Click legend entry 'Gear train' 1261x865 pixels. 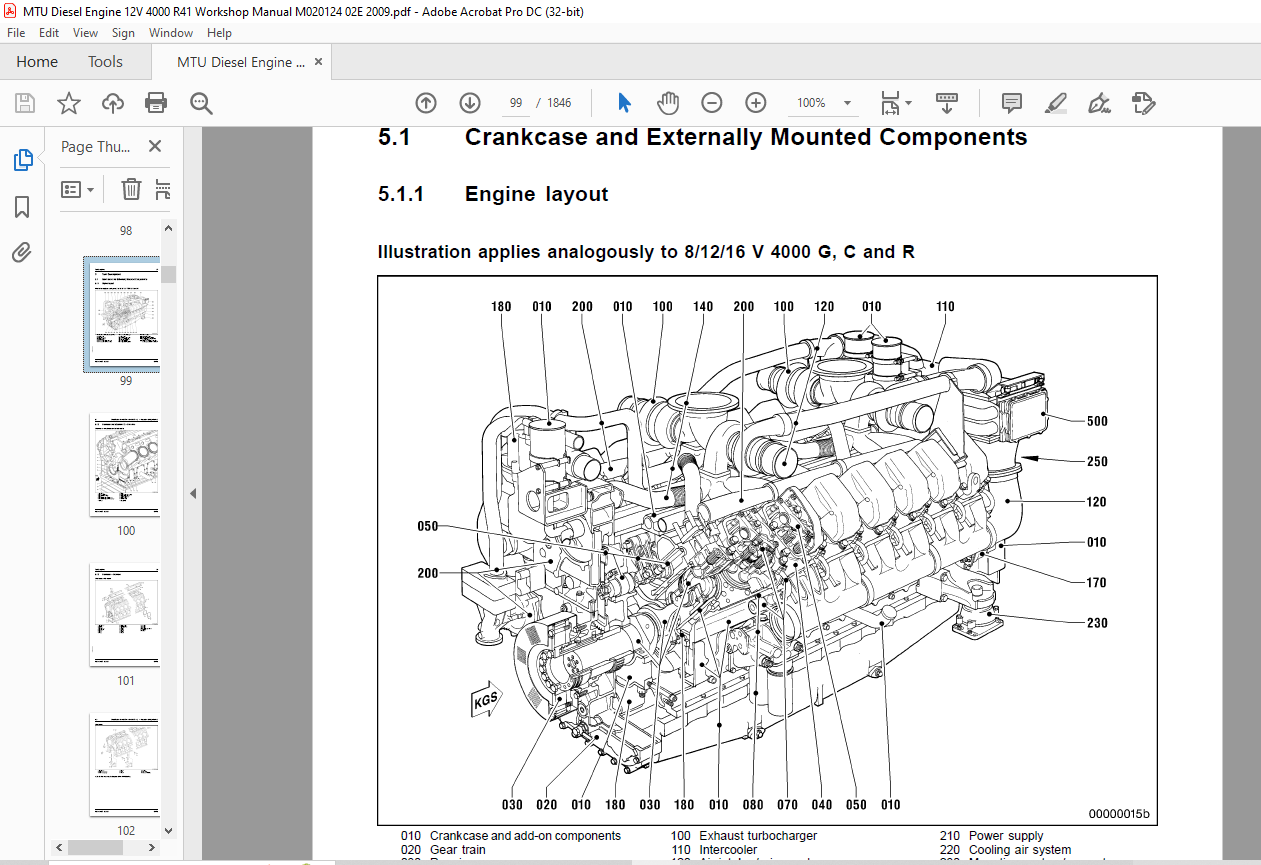click(458, 850)
